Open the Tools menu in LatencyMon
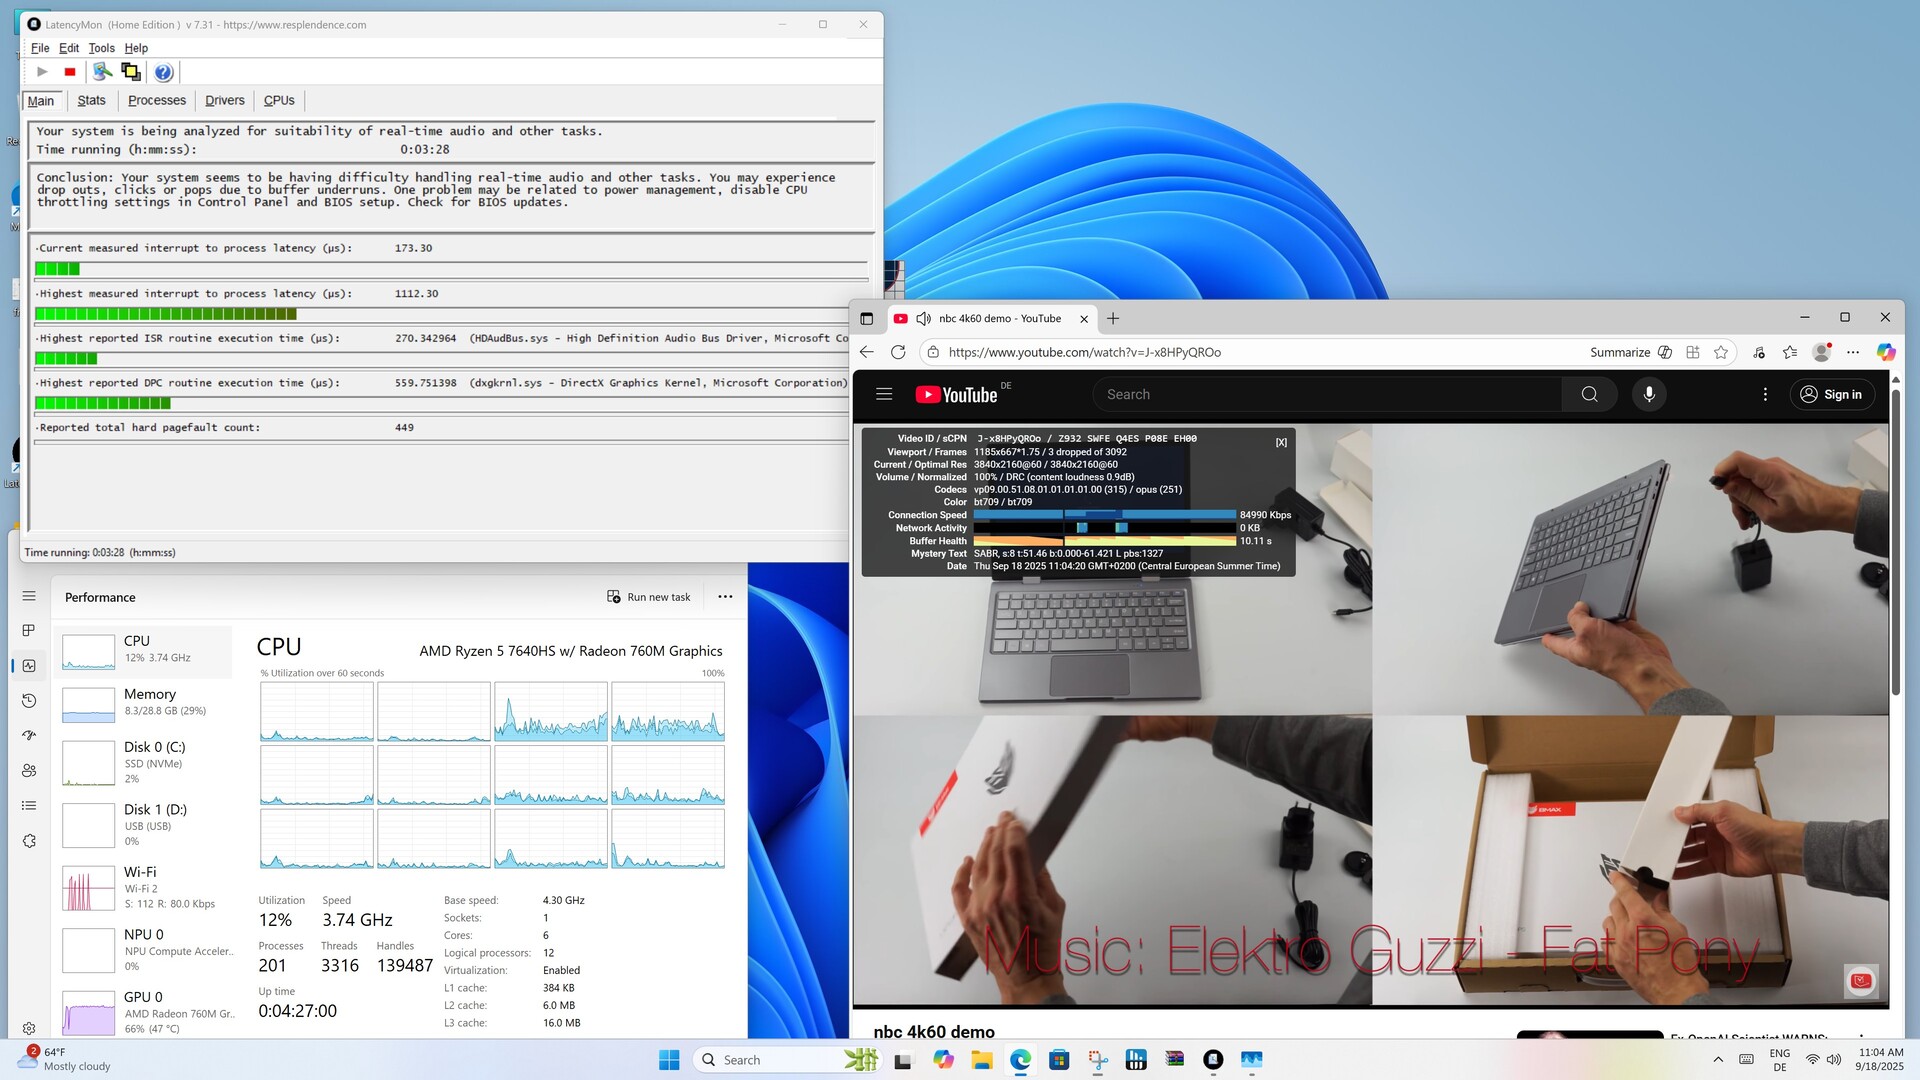 click(101, 48)
